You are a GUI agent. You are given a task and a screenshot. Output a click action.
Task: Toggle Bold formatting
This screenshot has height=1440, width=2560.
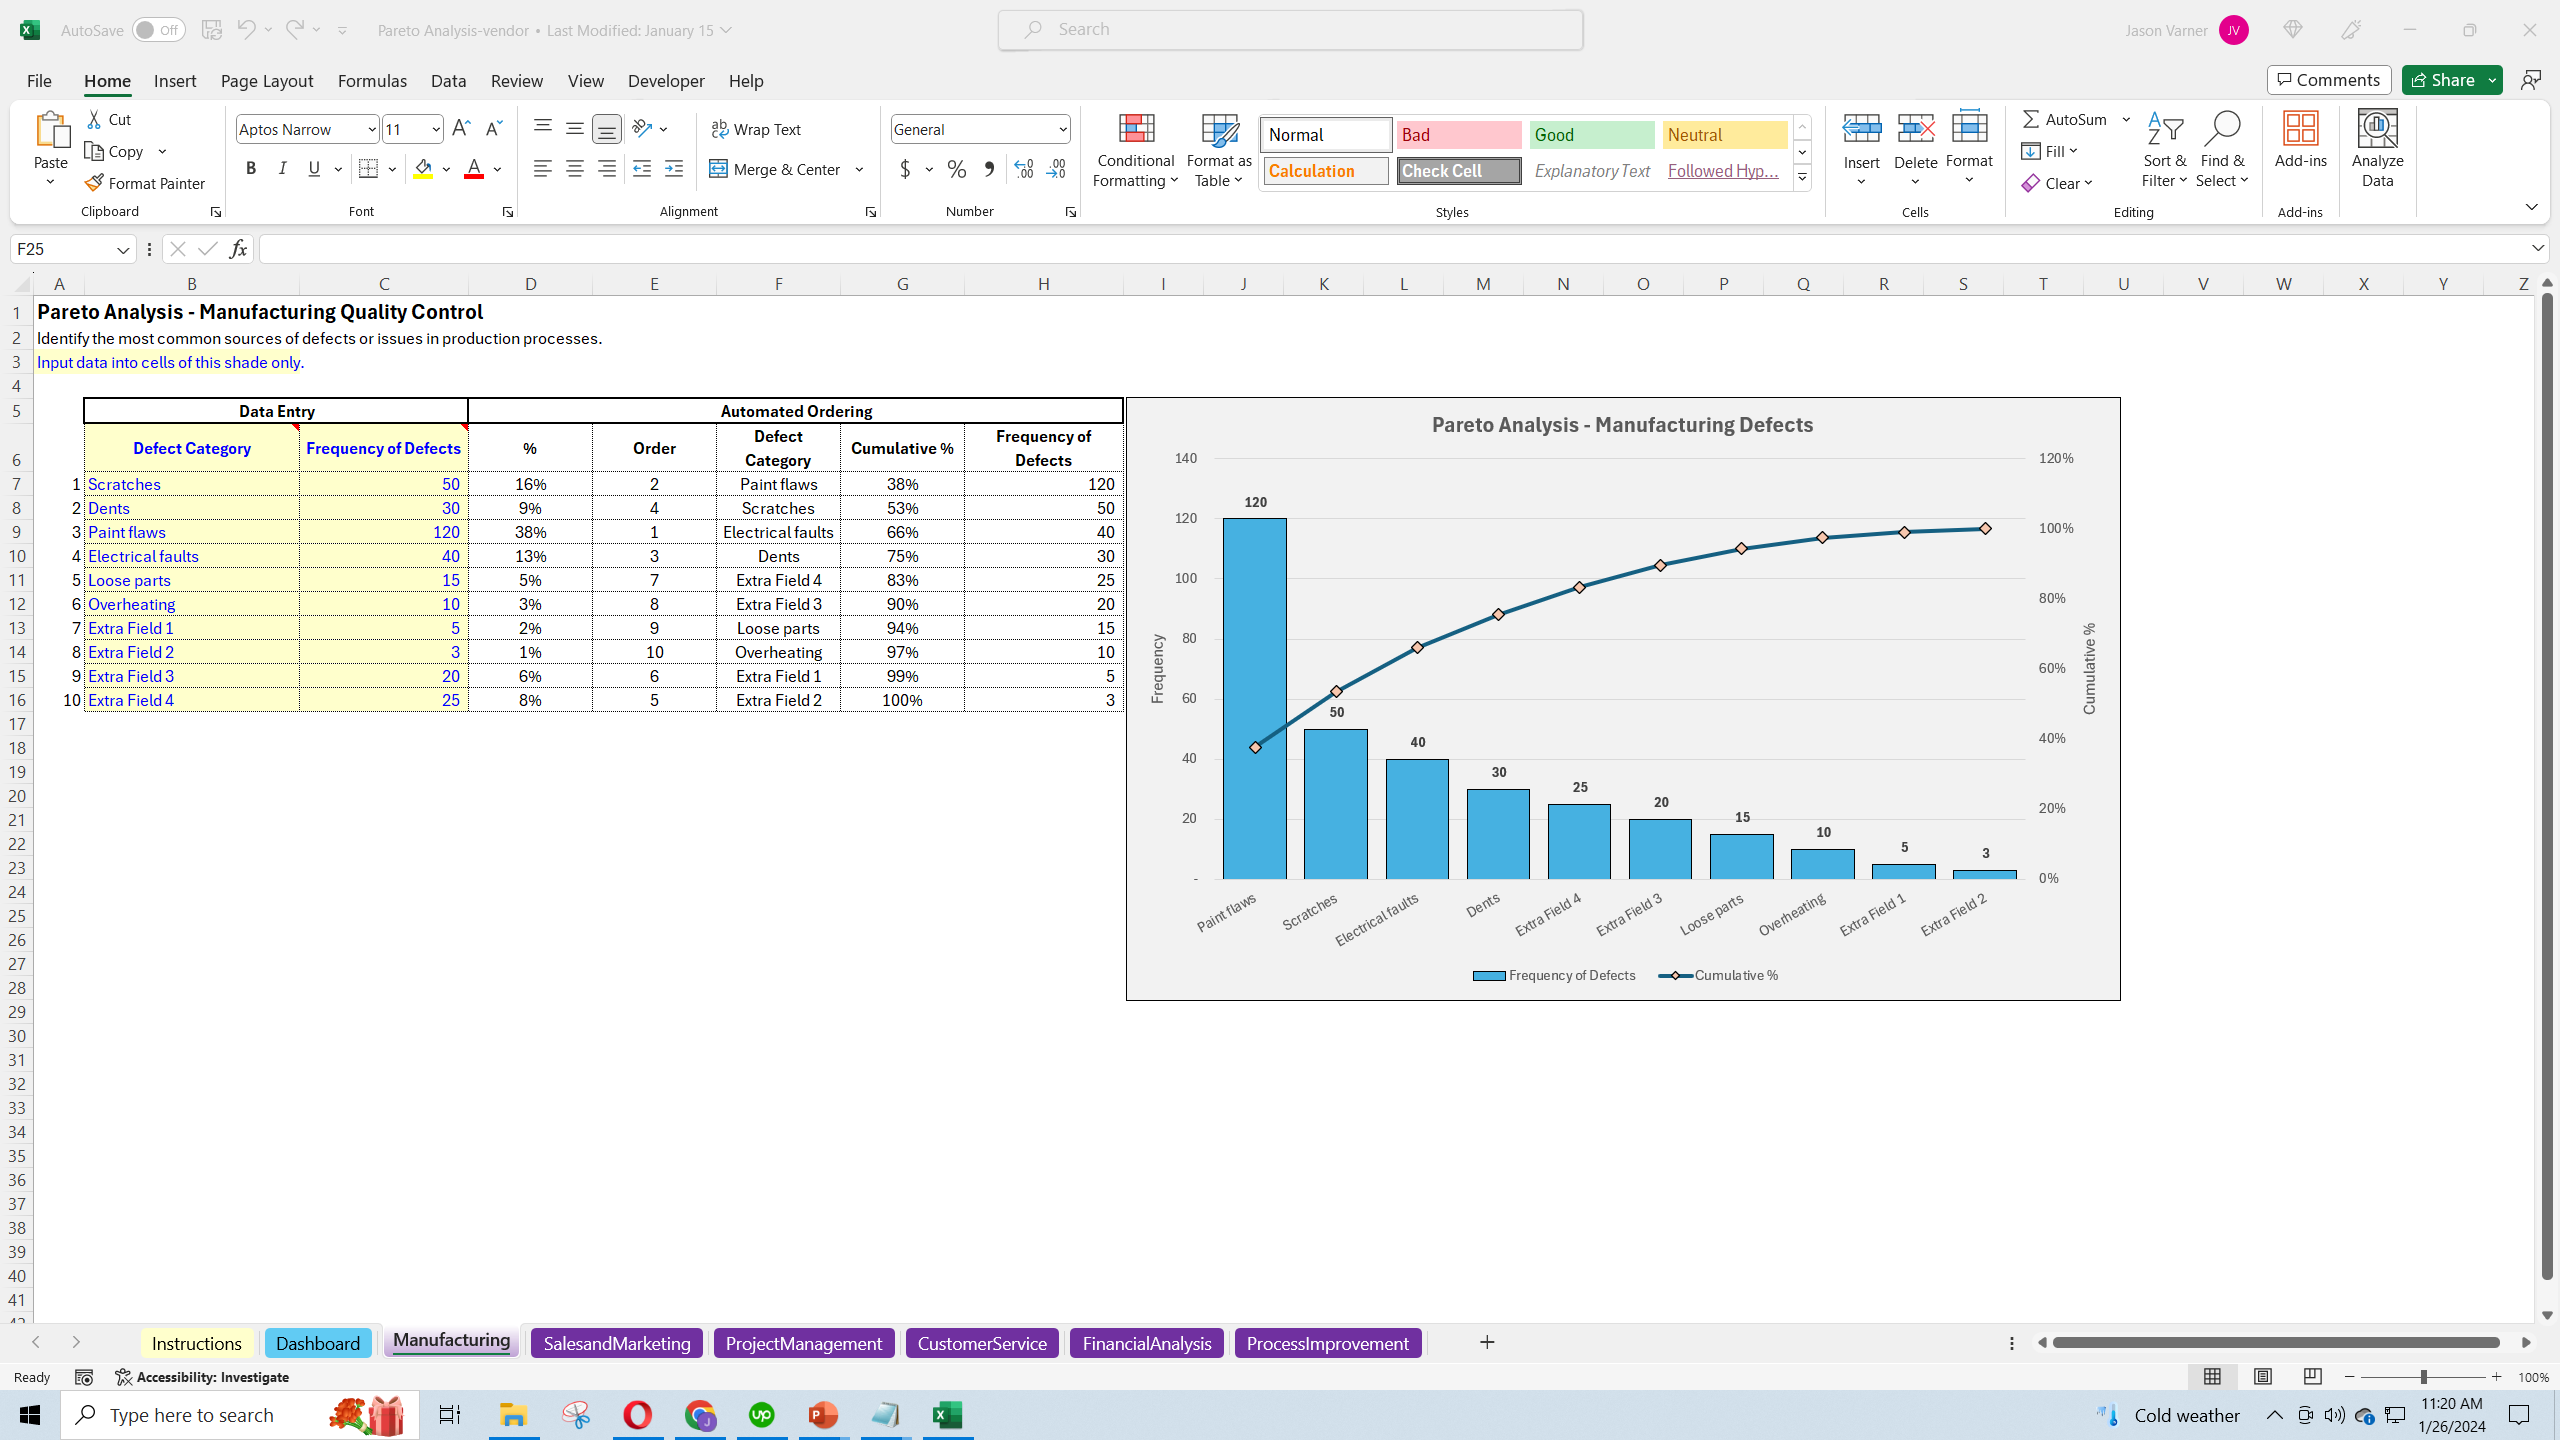pyautogui.click(x=251, y=169)
